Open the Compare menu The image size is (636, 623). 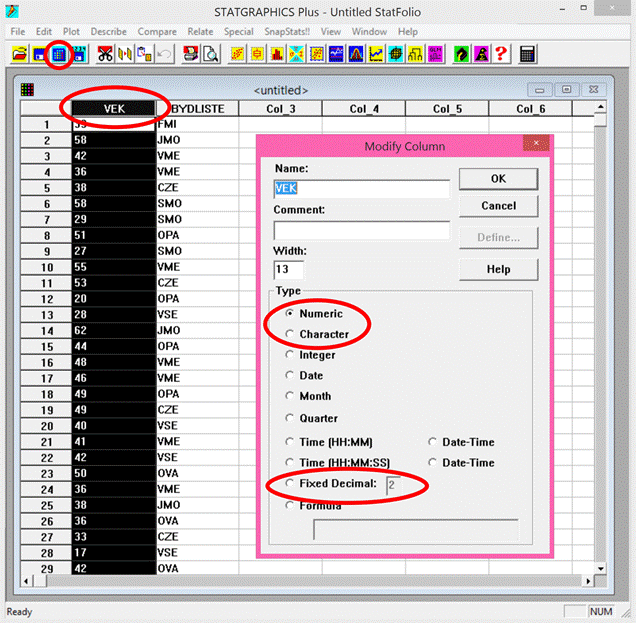[157, 32]
